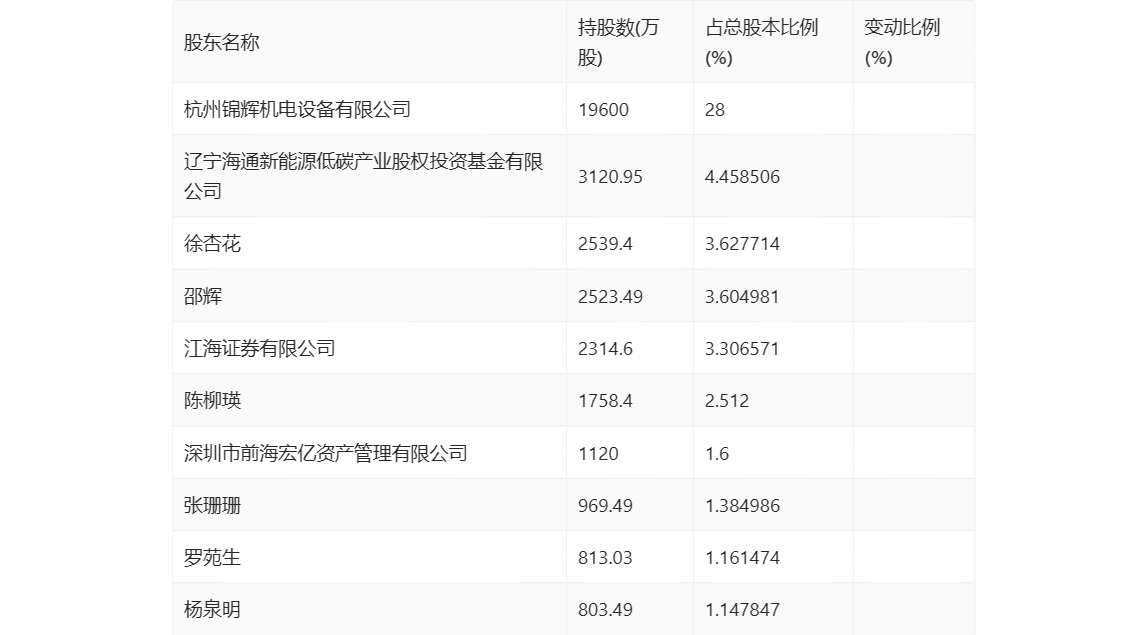Click the 1758.4 shares value

pos(605,401)
